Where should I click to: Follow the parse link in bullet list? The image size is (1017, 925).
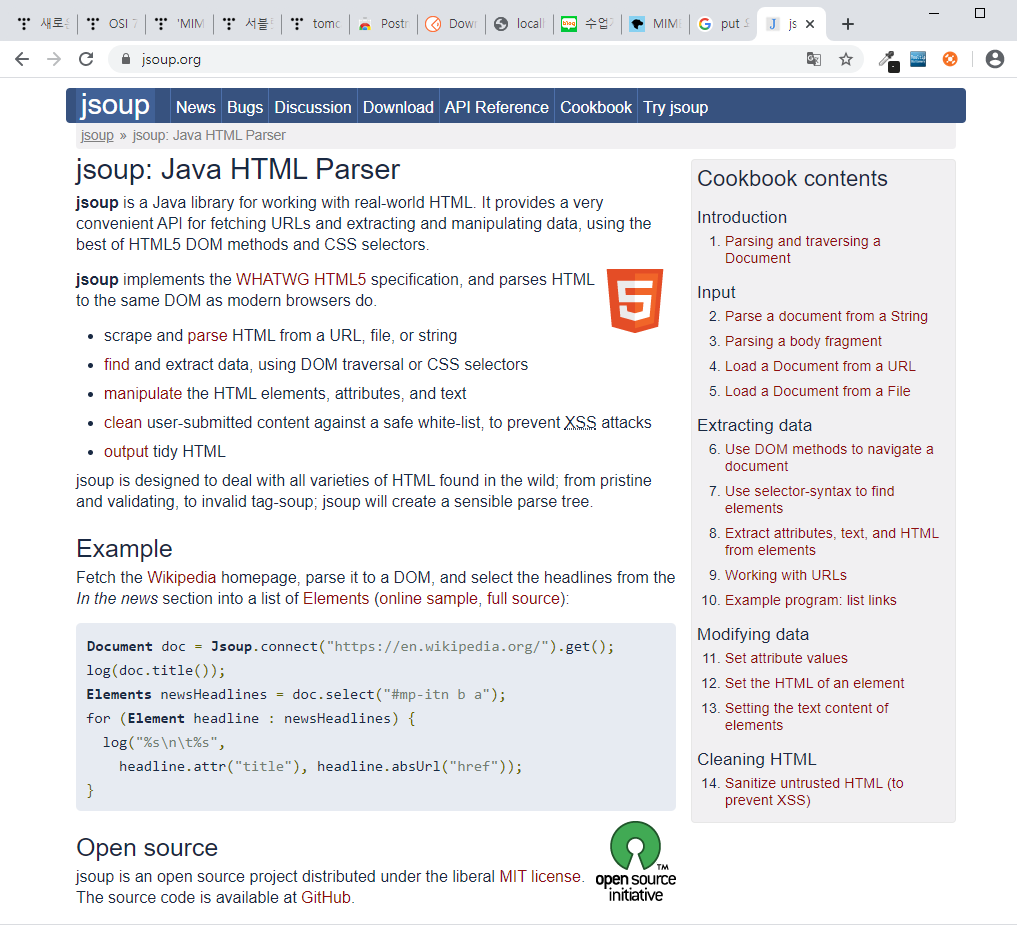point(208,335)
